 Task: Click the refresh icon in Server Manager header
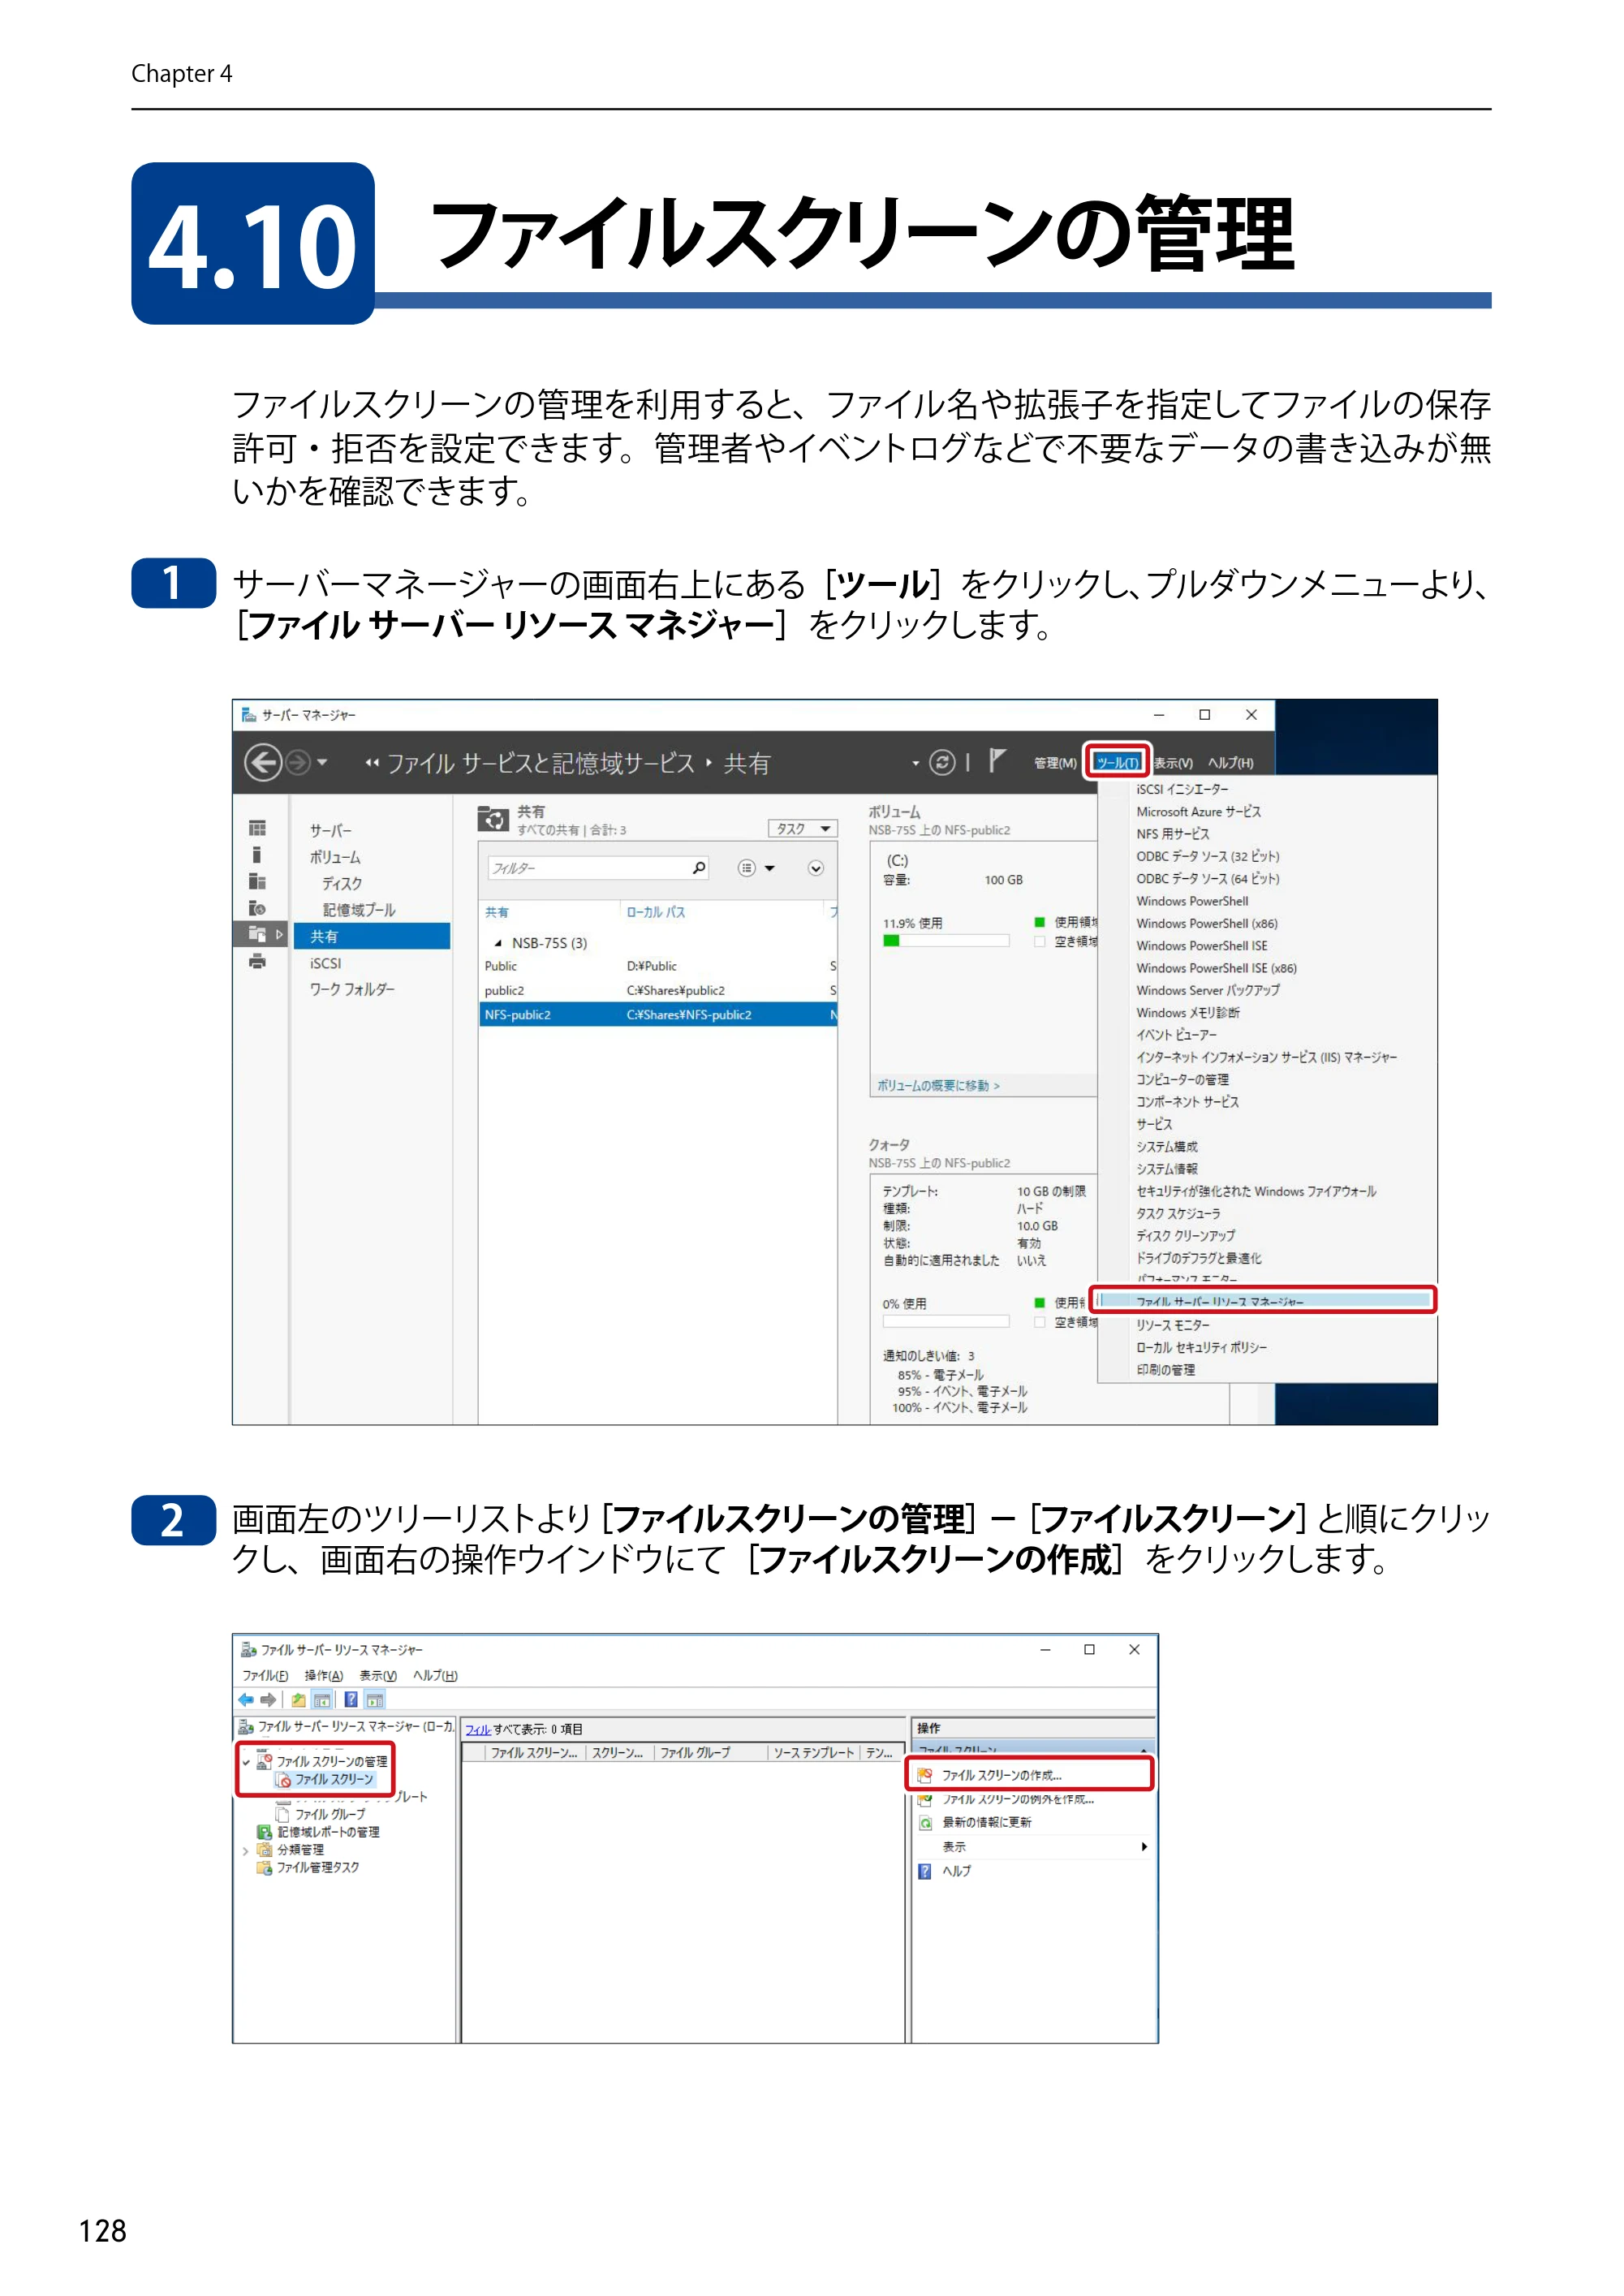click(x=942, y=763)
